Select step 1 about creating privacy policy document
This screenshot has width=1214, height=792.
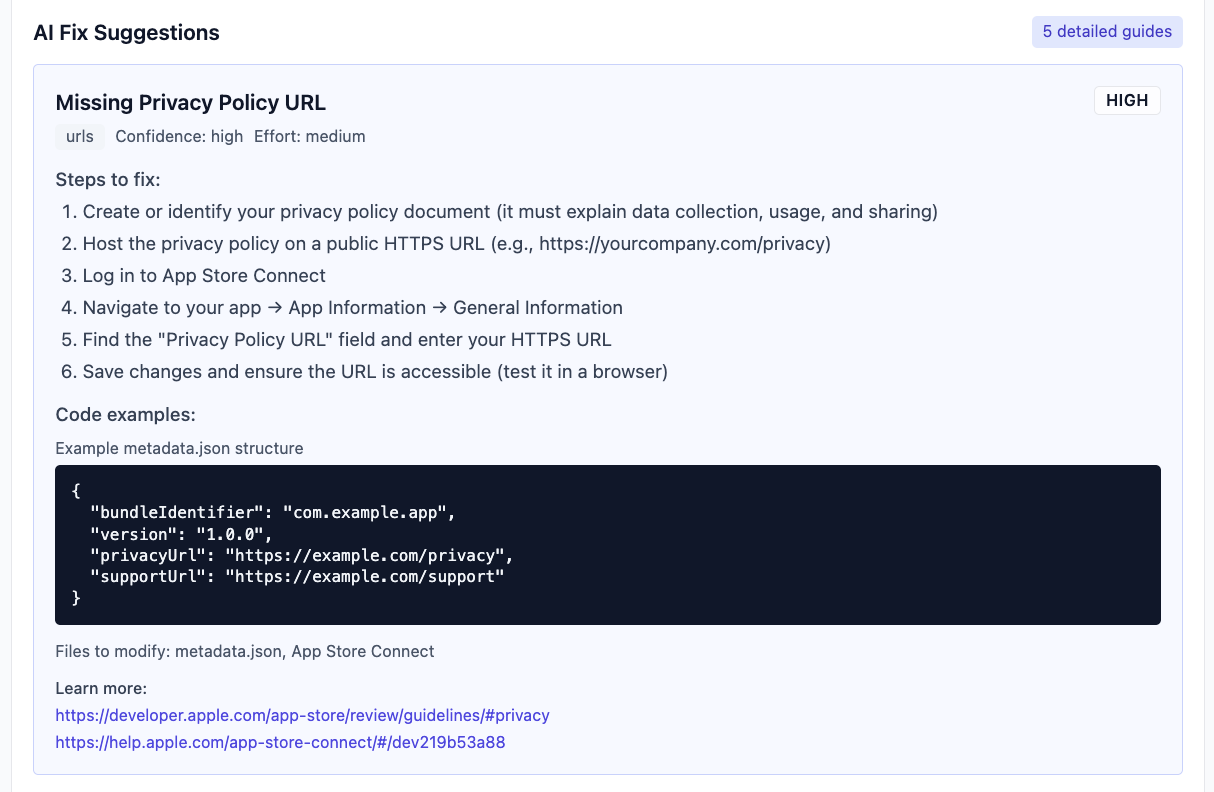pyautogui.click(x=510, y=212)
